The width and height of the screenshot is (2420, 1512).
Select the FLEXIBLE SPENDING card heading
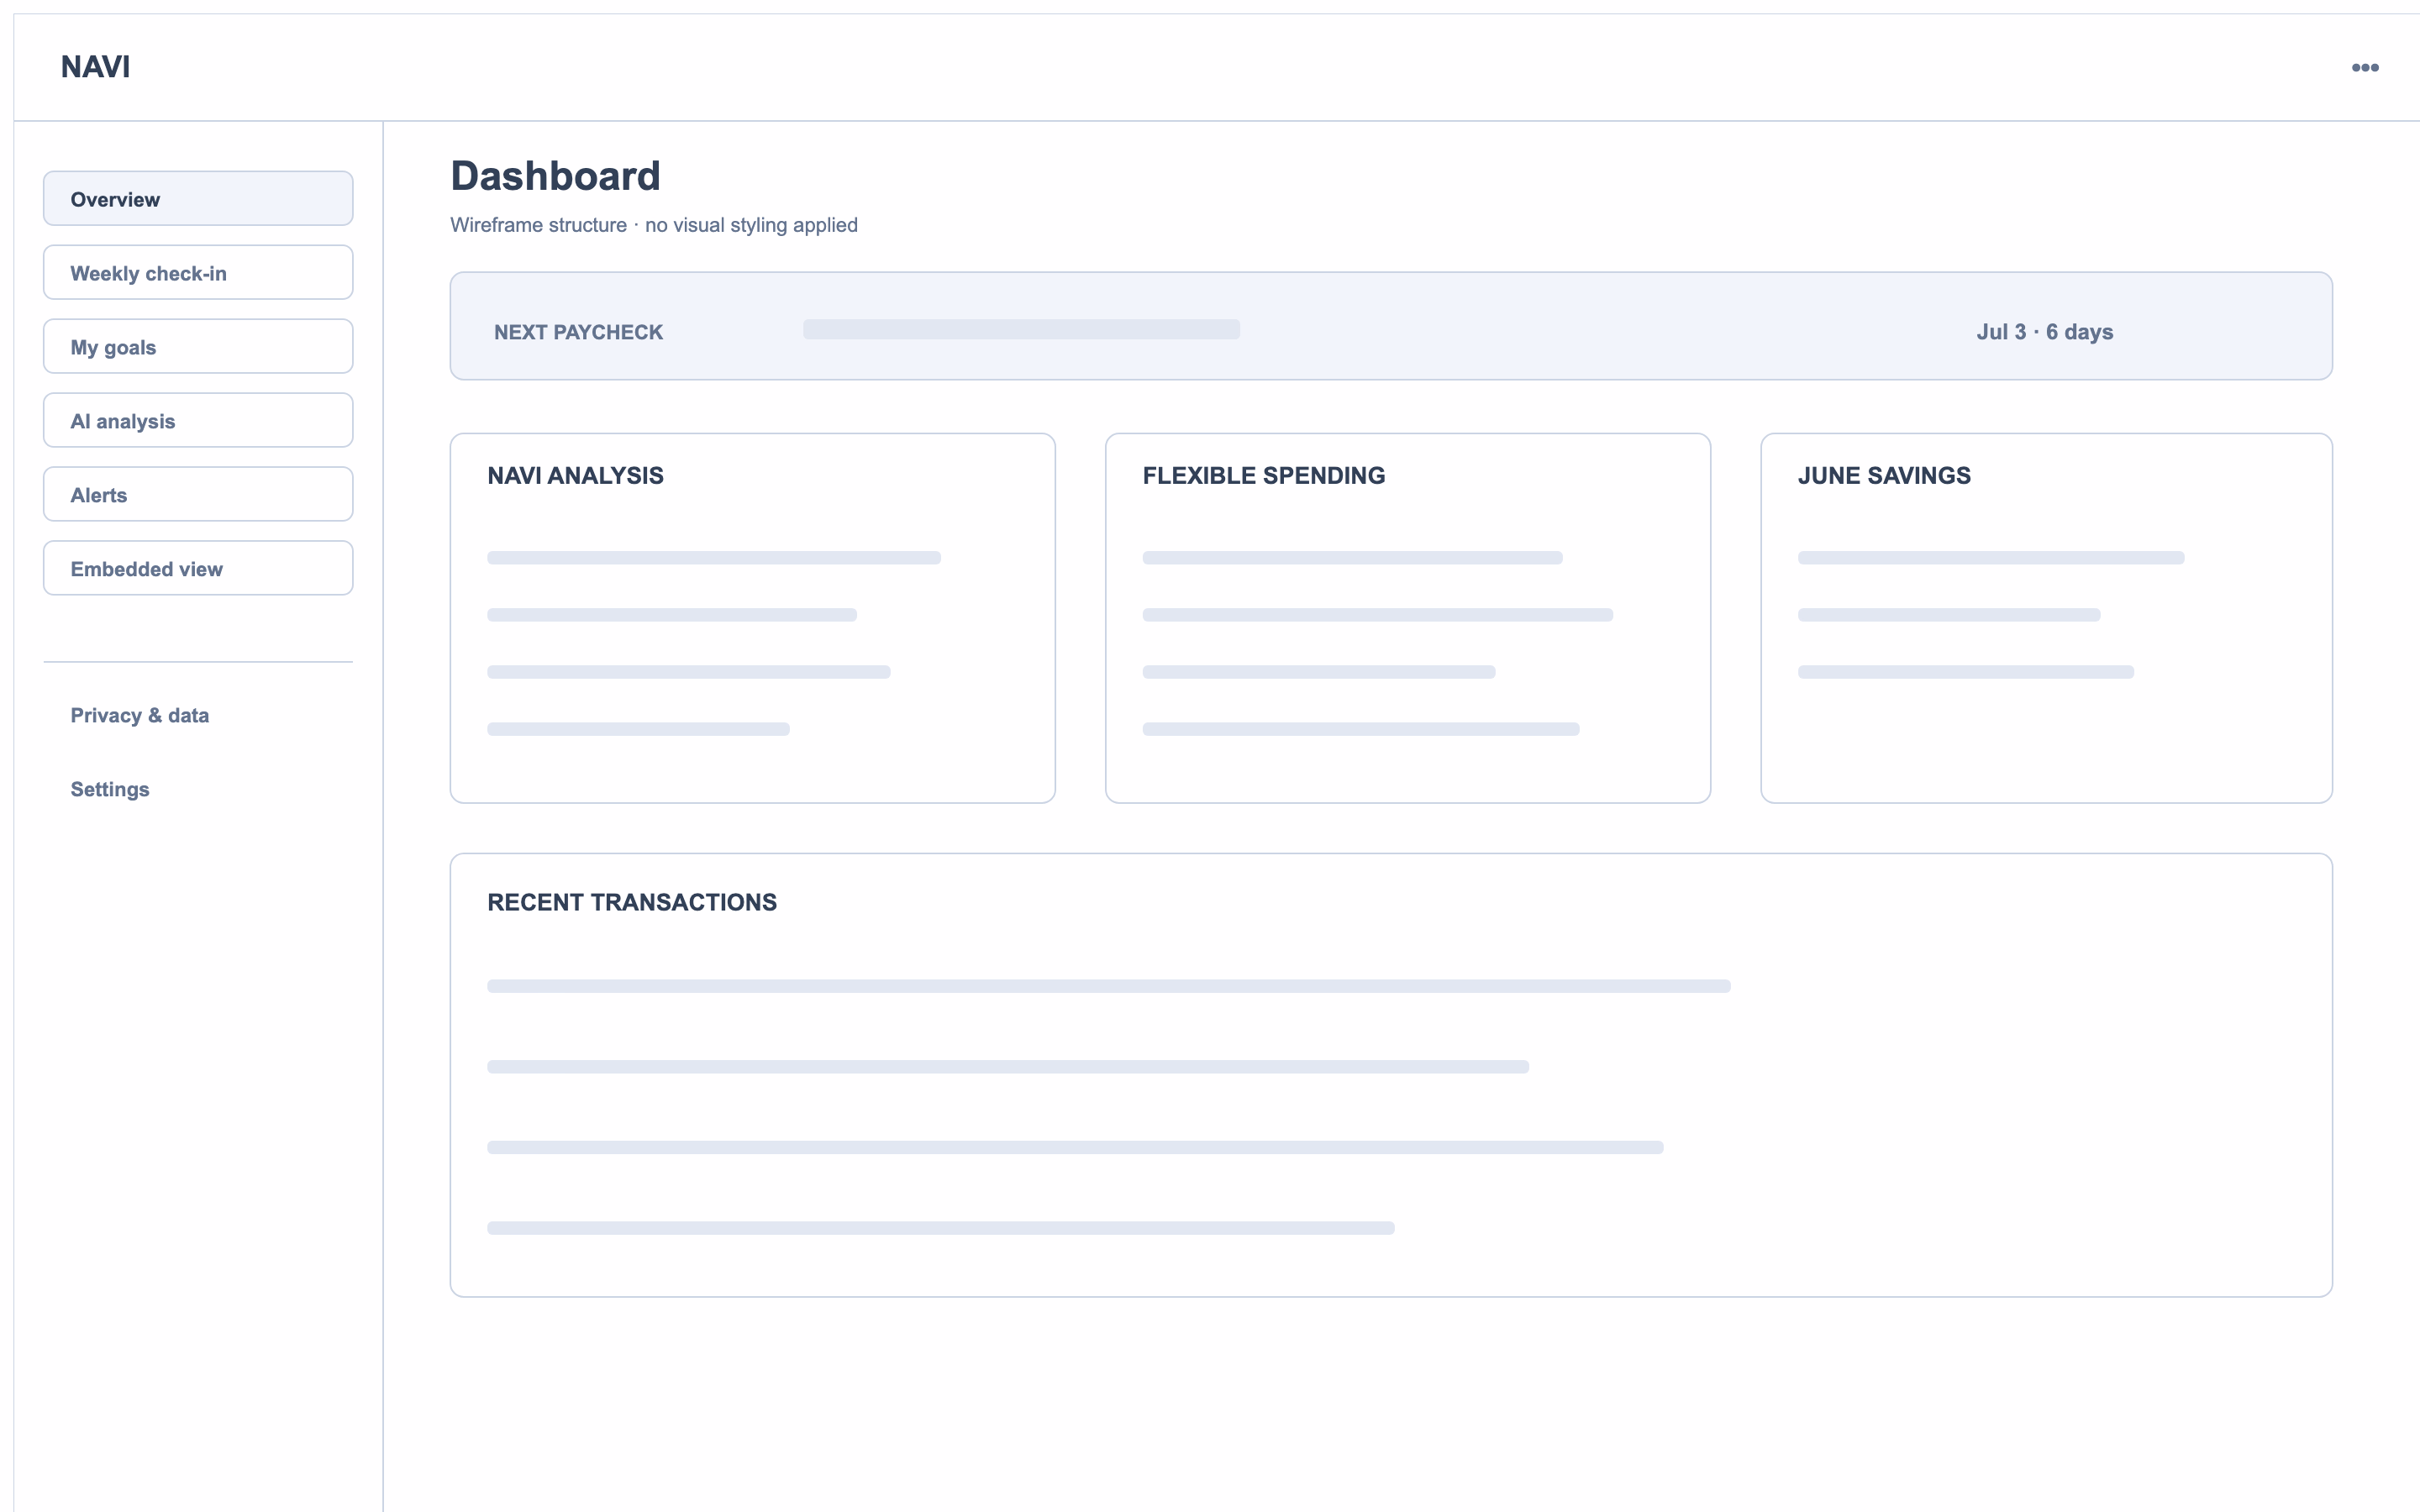[x=1264, y=476]
